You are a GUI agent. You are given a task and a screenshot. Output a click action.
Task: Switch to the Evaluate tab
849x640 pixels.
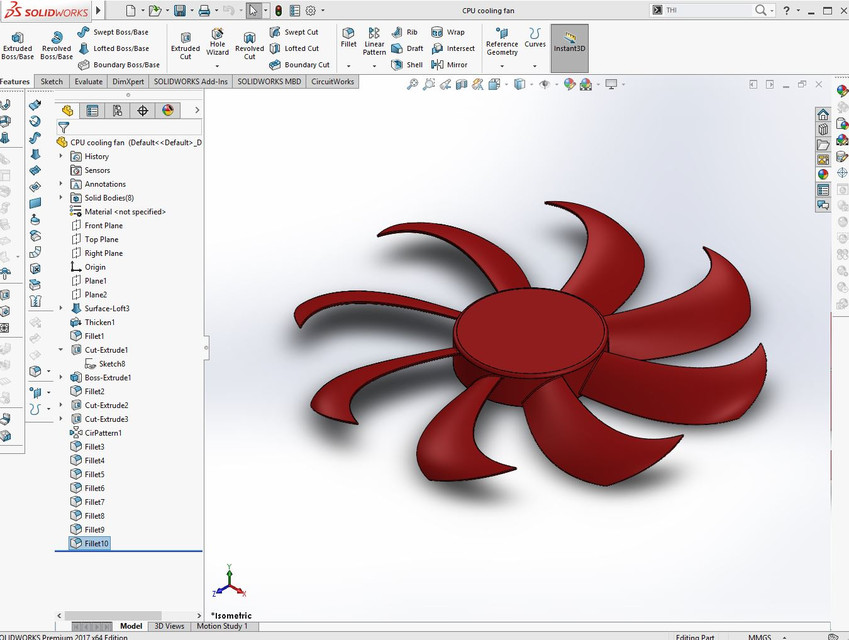[88, 81]
